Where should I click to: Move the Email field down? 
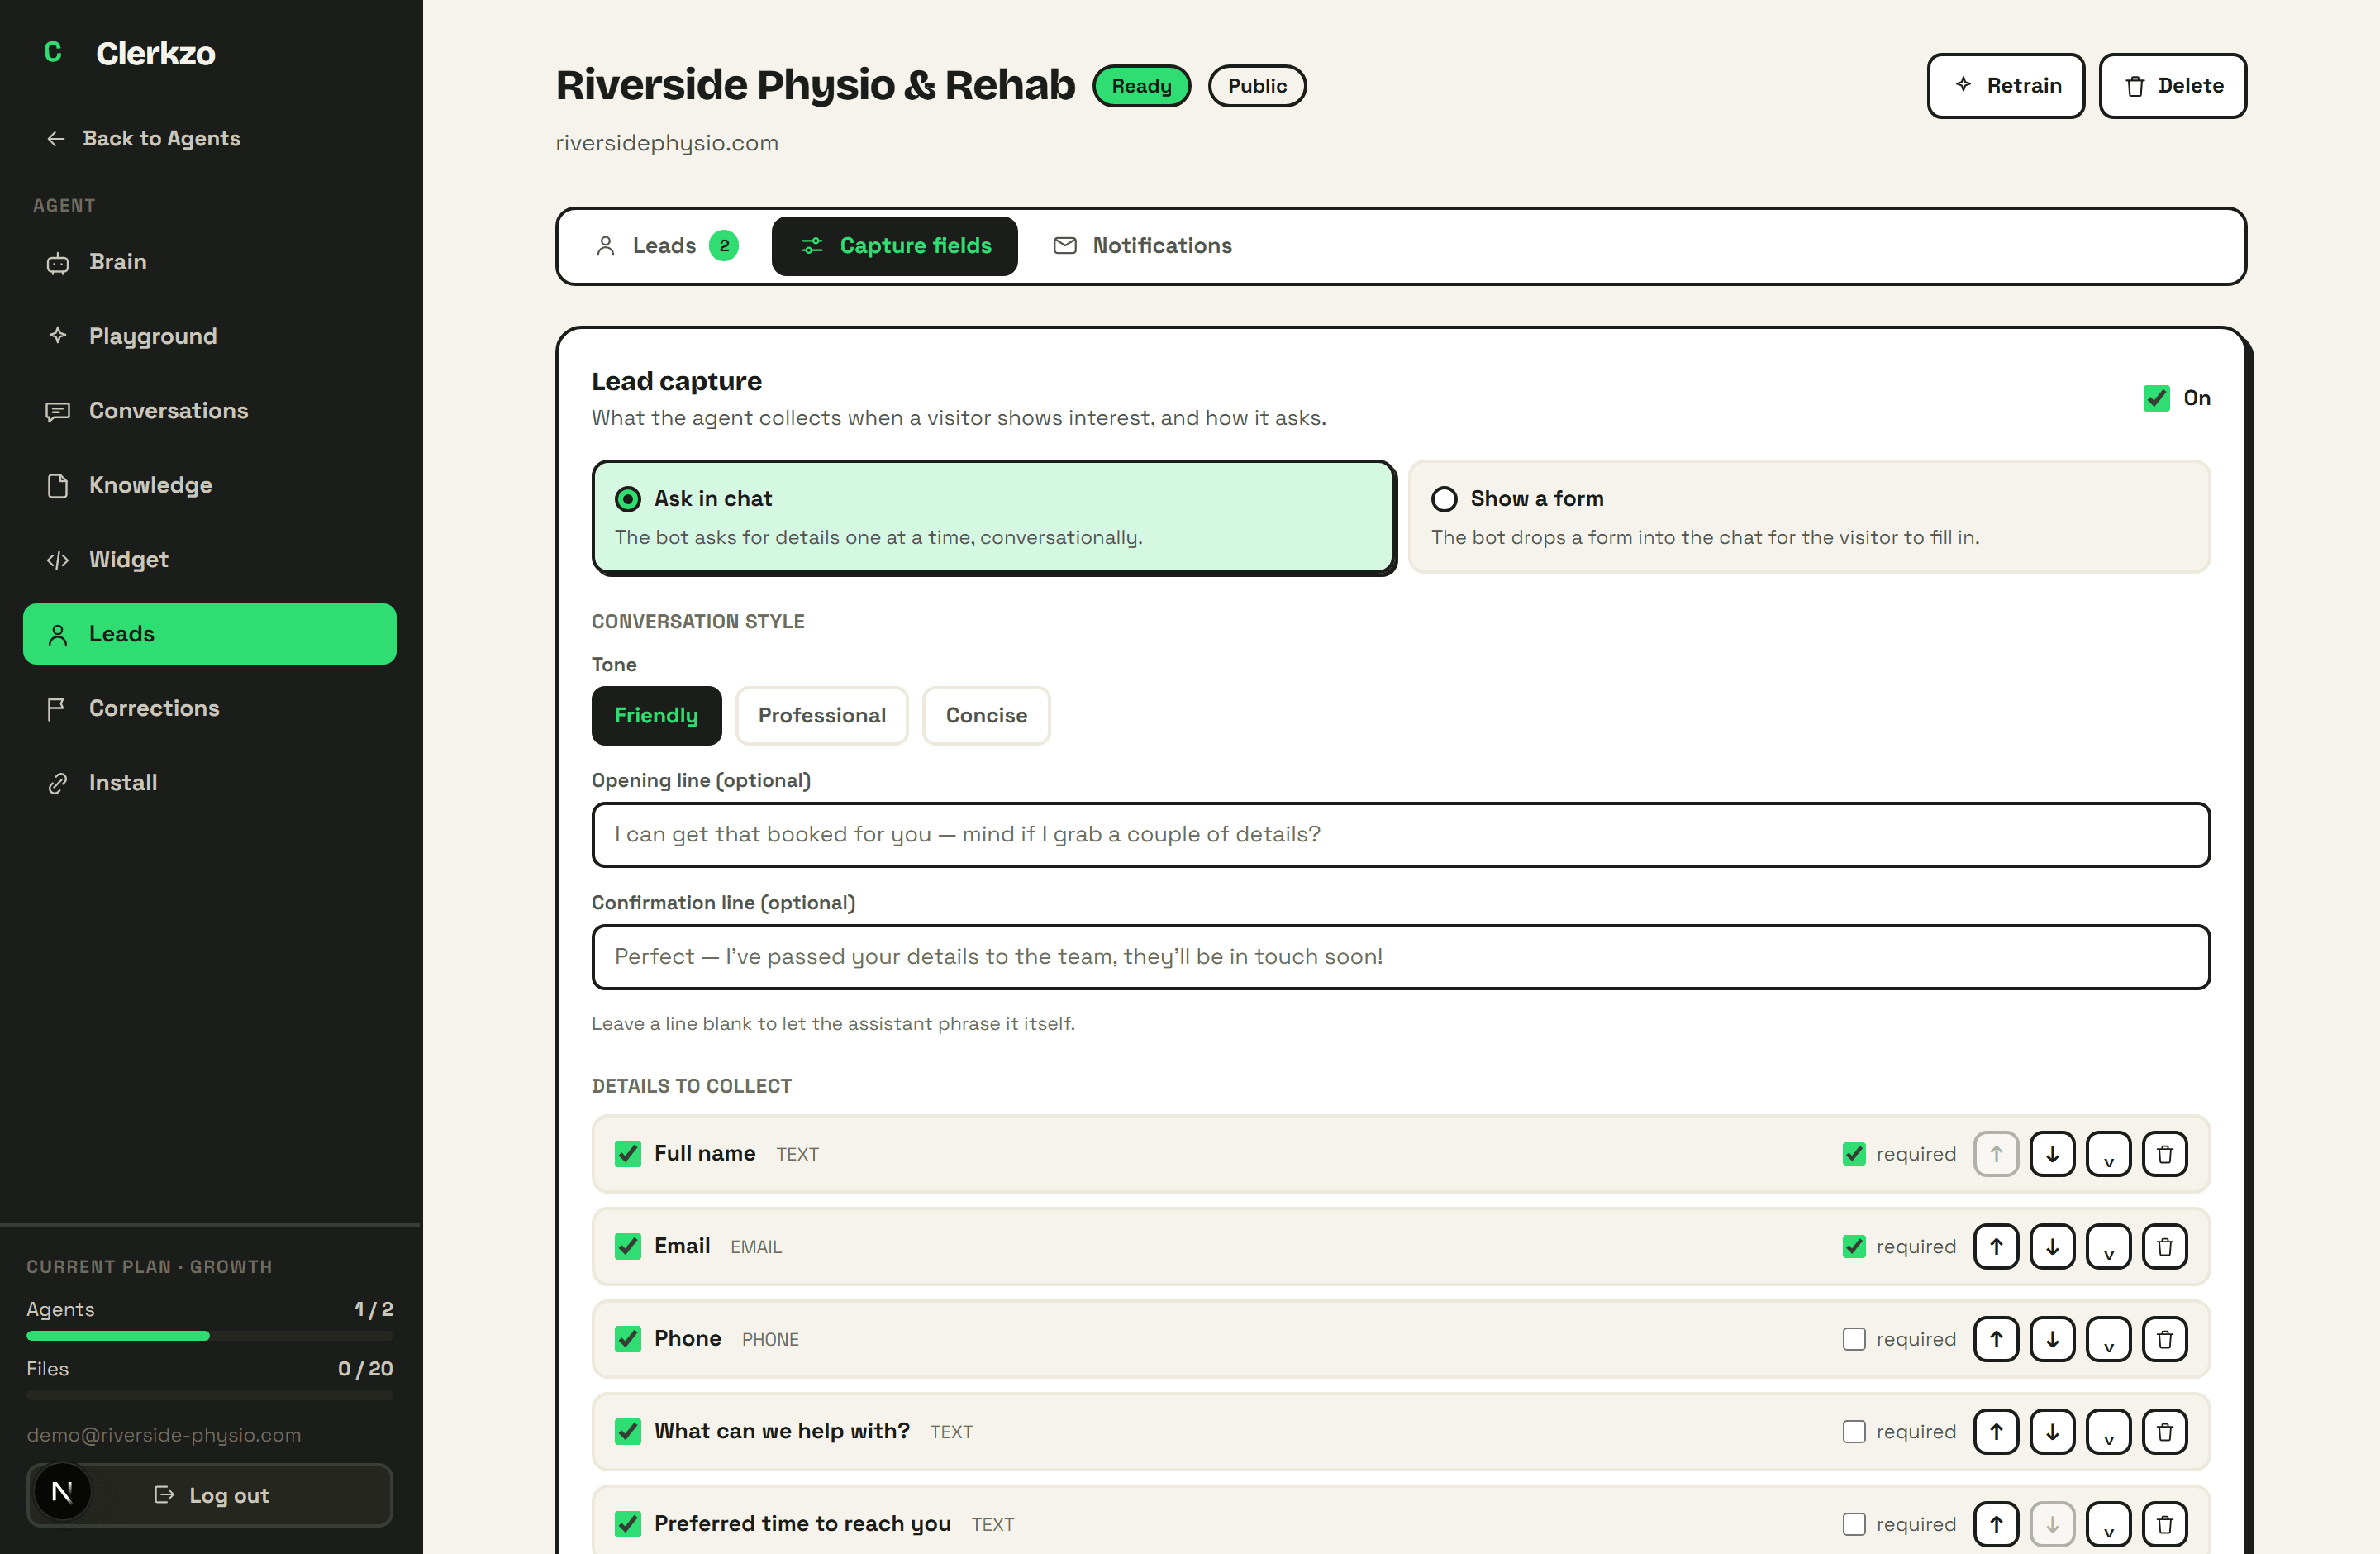pyautogui.click(x=2052, y=1246)
